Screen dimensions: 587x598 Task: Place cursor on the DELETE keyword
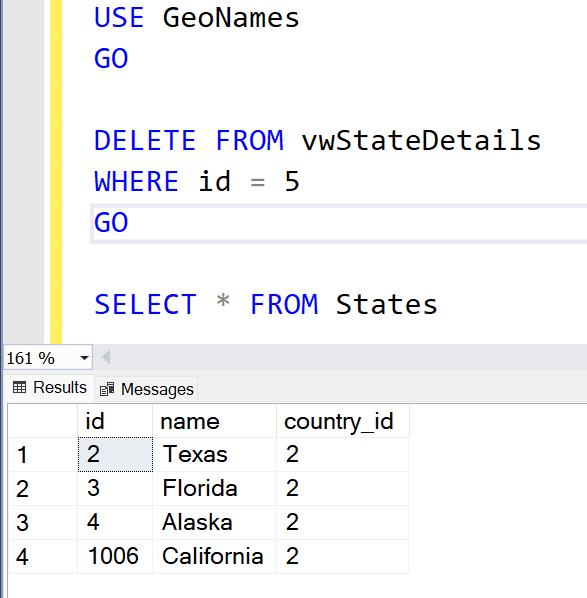coord(145,140)
